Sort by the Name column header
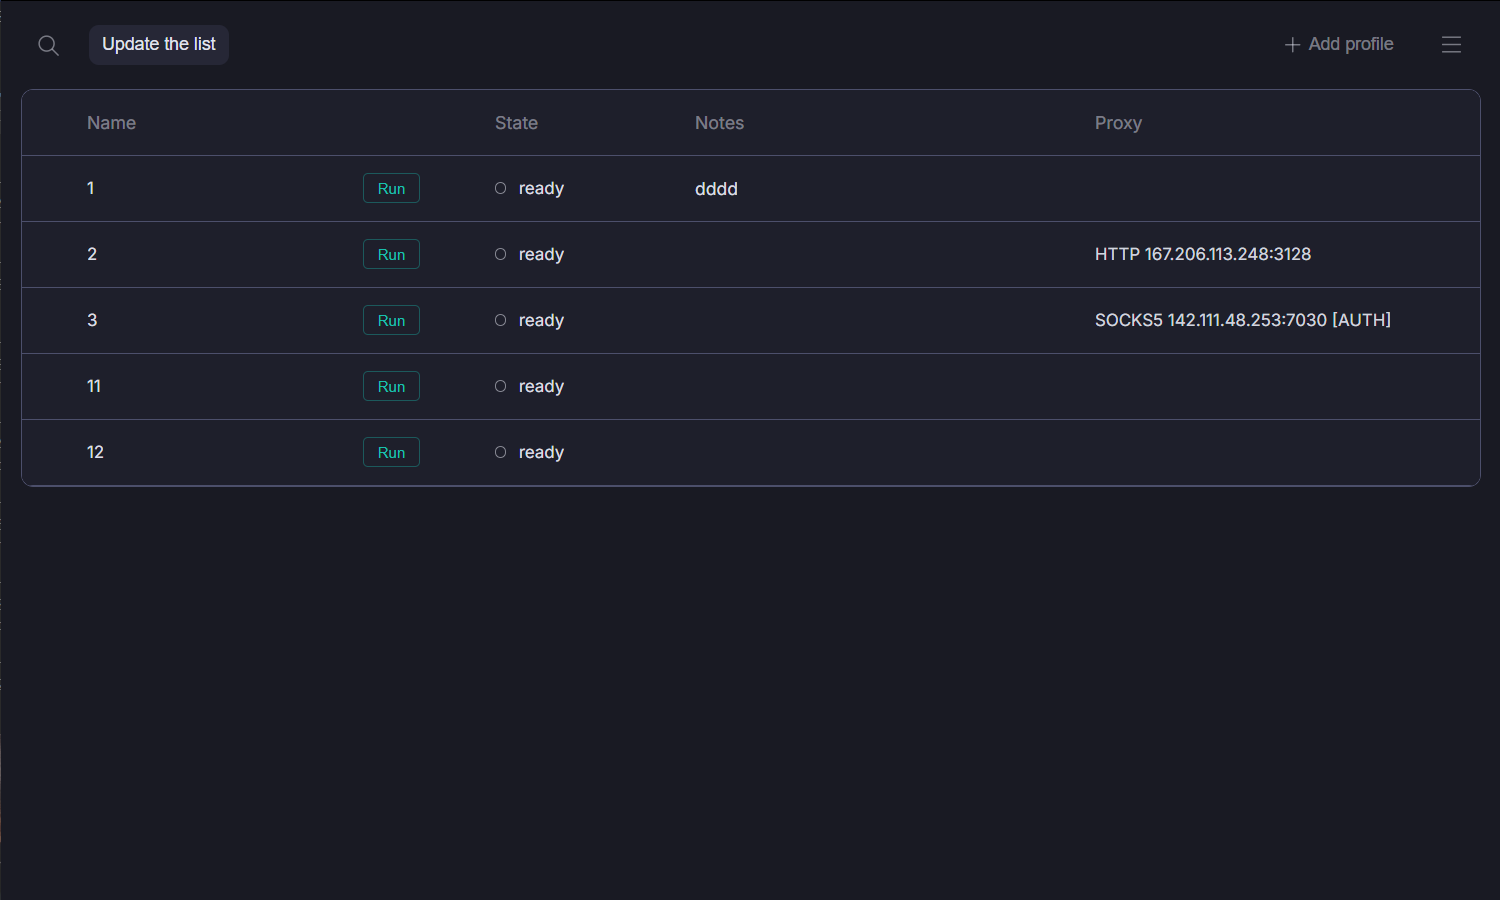 click(111, 123)
